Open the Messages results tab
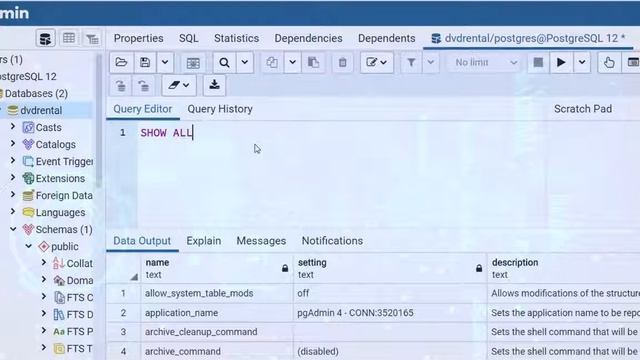This screenshot has height=360, width=640. (x=261, y=241)
